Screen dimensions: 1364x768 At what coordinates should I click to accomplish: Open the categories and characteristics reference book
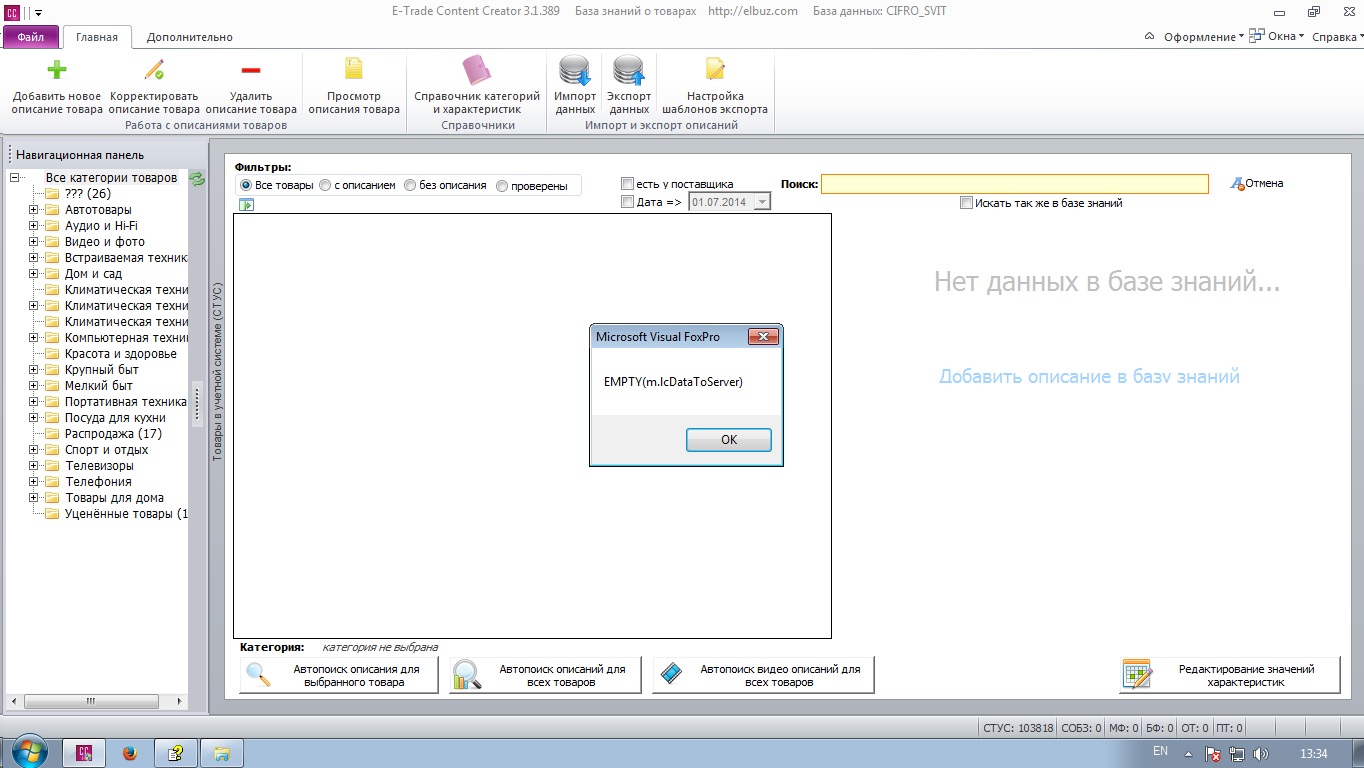click(477, 70)
